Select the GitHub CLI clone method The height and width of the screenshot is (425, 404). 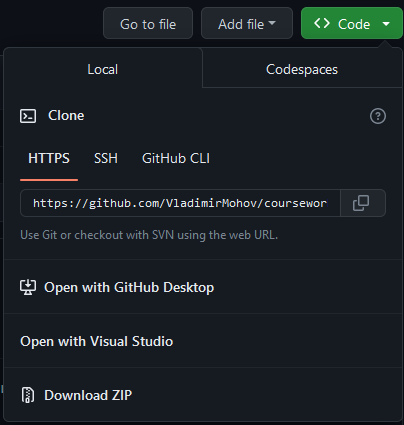tap(176, 158)
